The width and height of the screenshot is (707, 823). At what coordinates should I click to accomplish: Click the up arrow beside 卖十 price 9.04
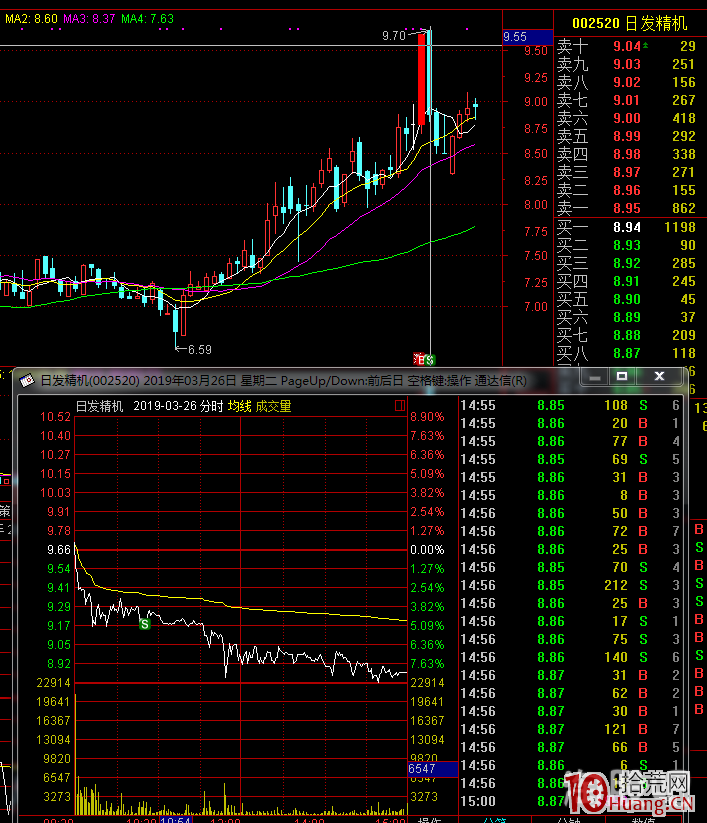pyautogui.click(x=645, y=46)
